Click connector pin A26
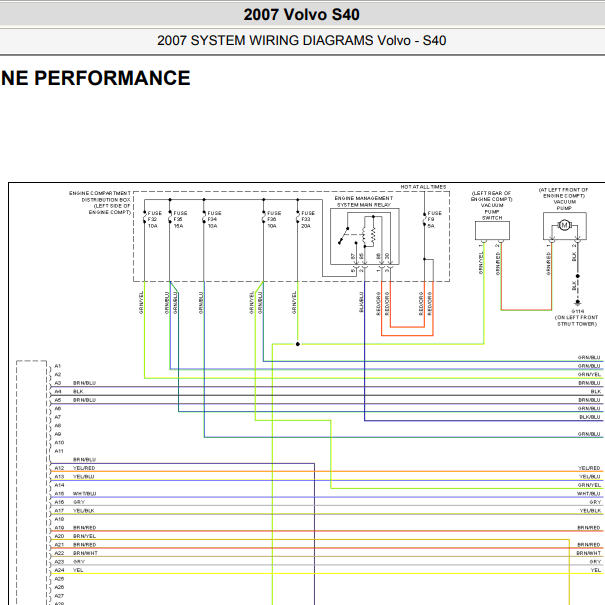The width and height of the screenshot is (605, 605). [x=59, y=587]
